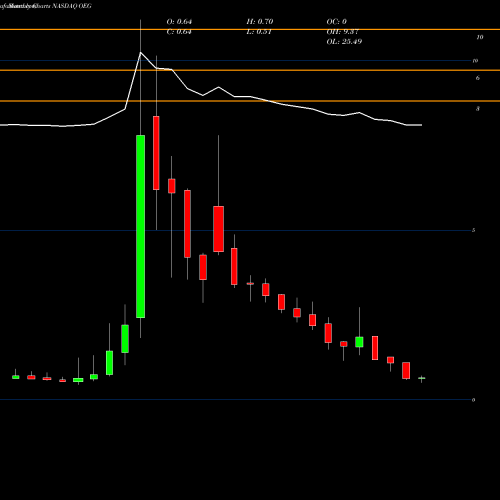Click the '8' label under lowest orange line
The height and width of the screenshot is (500, 500).
478,109
